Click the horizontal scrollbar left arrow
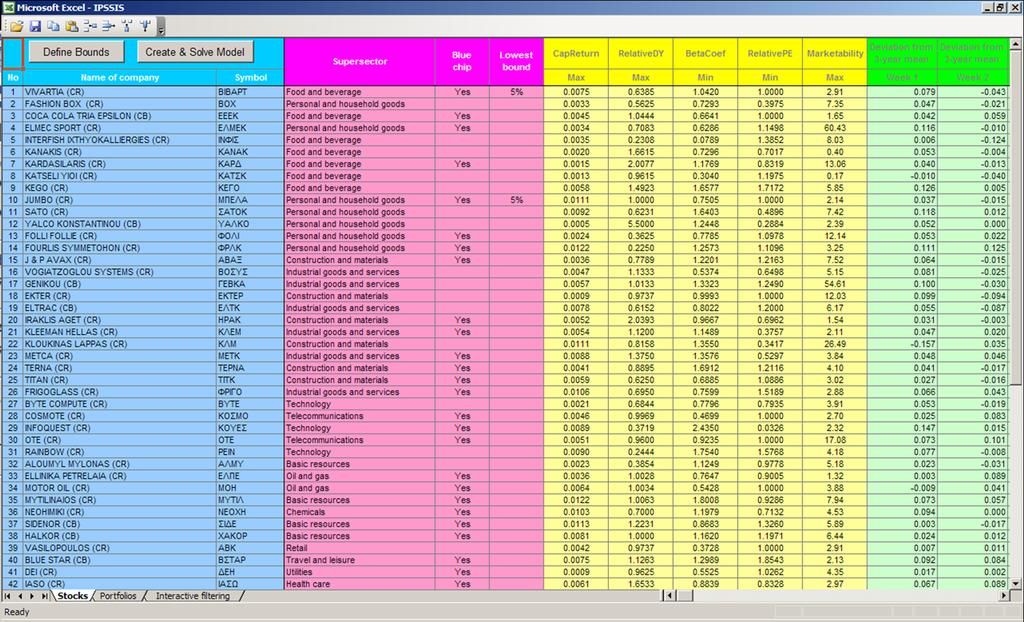Image resolution: width=1024 pixels, height=622 pixels. coord(669,596)
